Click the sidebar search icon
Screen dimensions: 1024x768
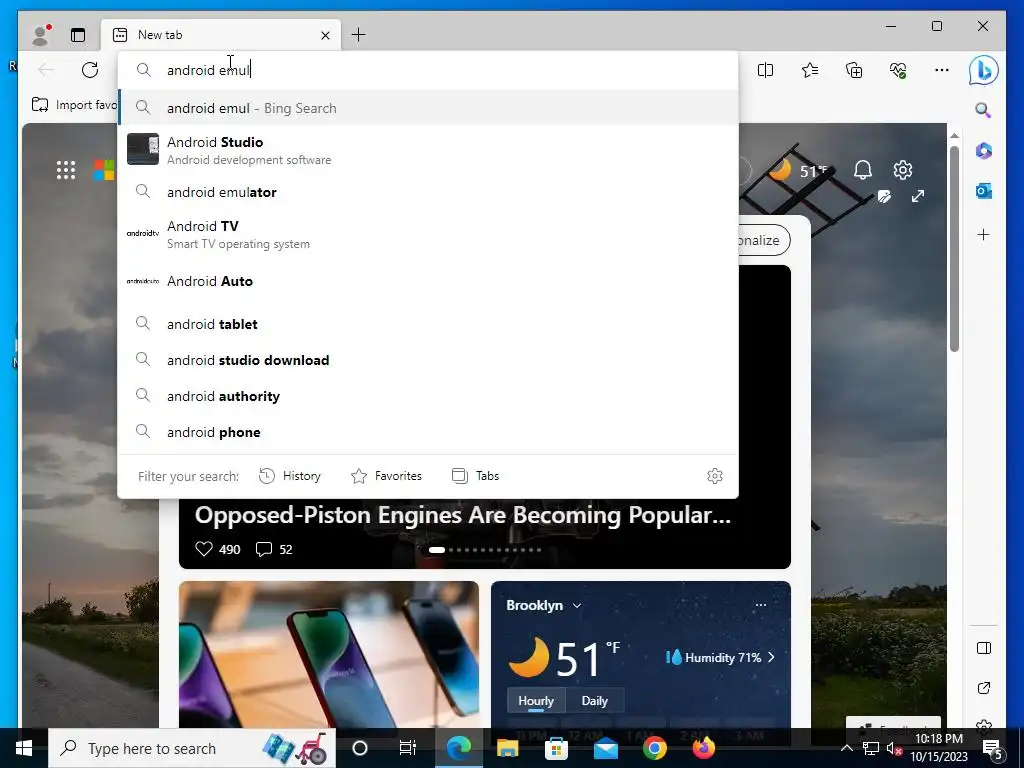coord(983,110)
